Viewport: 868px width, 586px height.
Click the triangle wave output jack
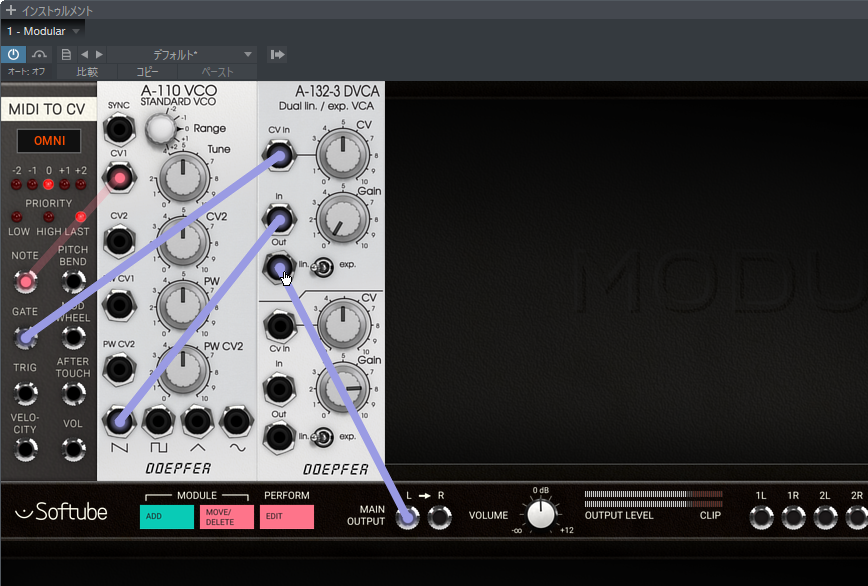click(x=197, y=422)
